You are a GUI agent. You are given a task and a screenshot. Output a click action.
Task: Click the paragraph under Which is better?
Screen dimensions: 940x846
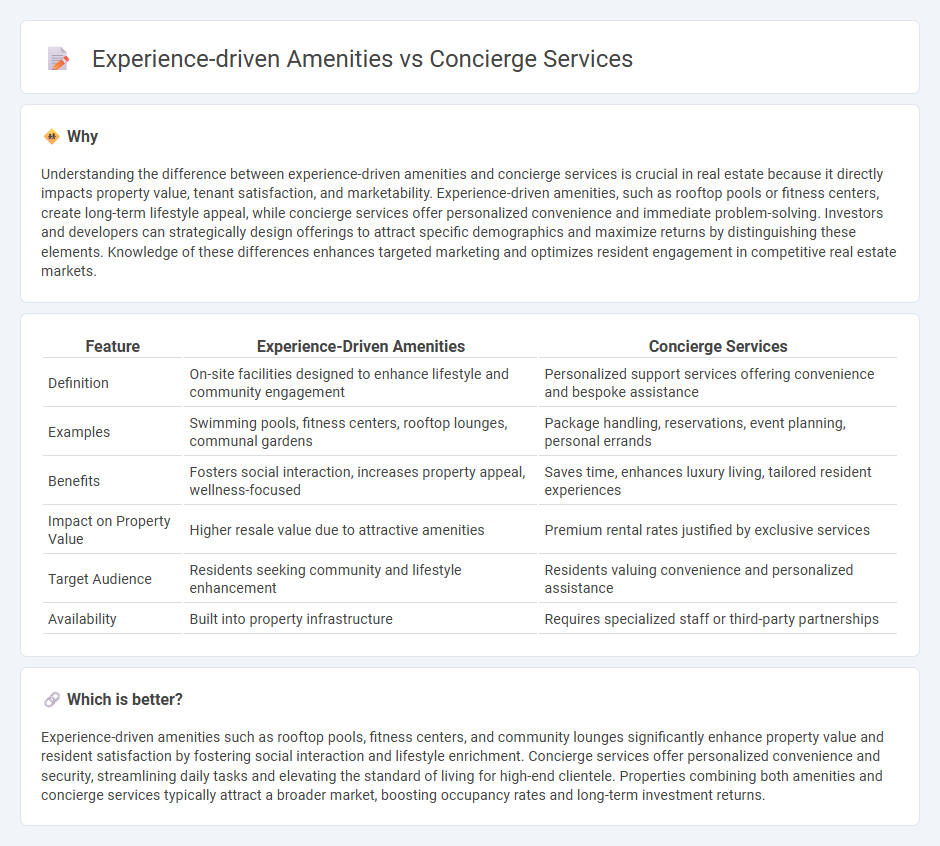(x=462, y=766)
